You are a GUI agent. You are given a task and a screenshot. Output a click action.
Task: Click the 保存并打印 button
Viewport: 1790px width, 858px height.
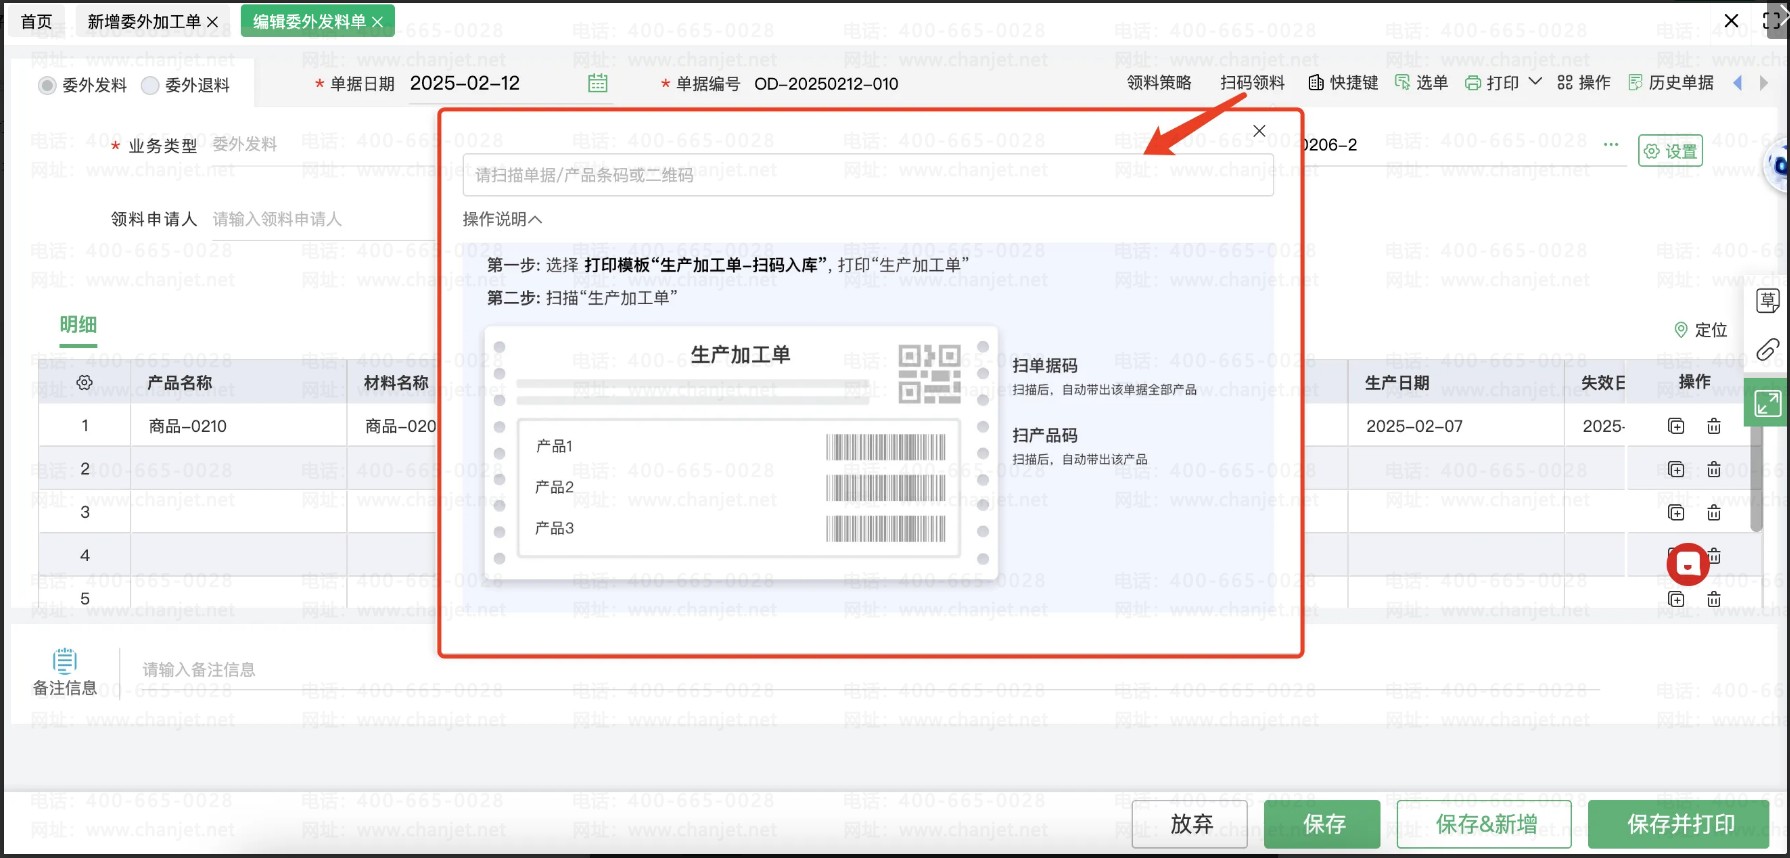coord(1680,824)
